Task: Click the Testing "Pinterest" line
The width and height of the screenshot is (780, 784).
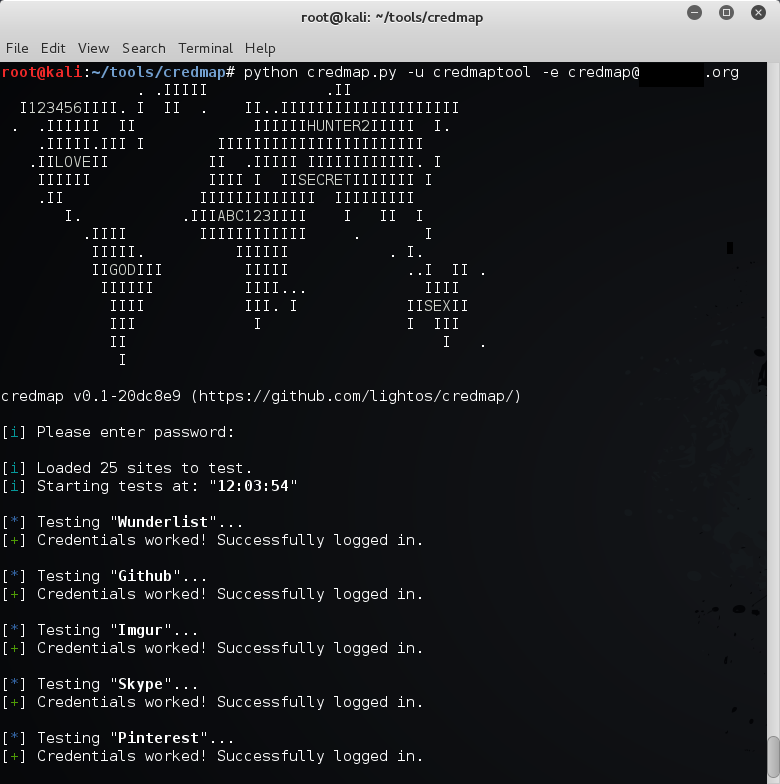Action: tap(118, 738)
